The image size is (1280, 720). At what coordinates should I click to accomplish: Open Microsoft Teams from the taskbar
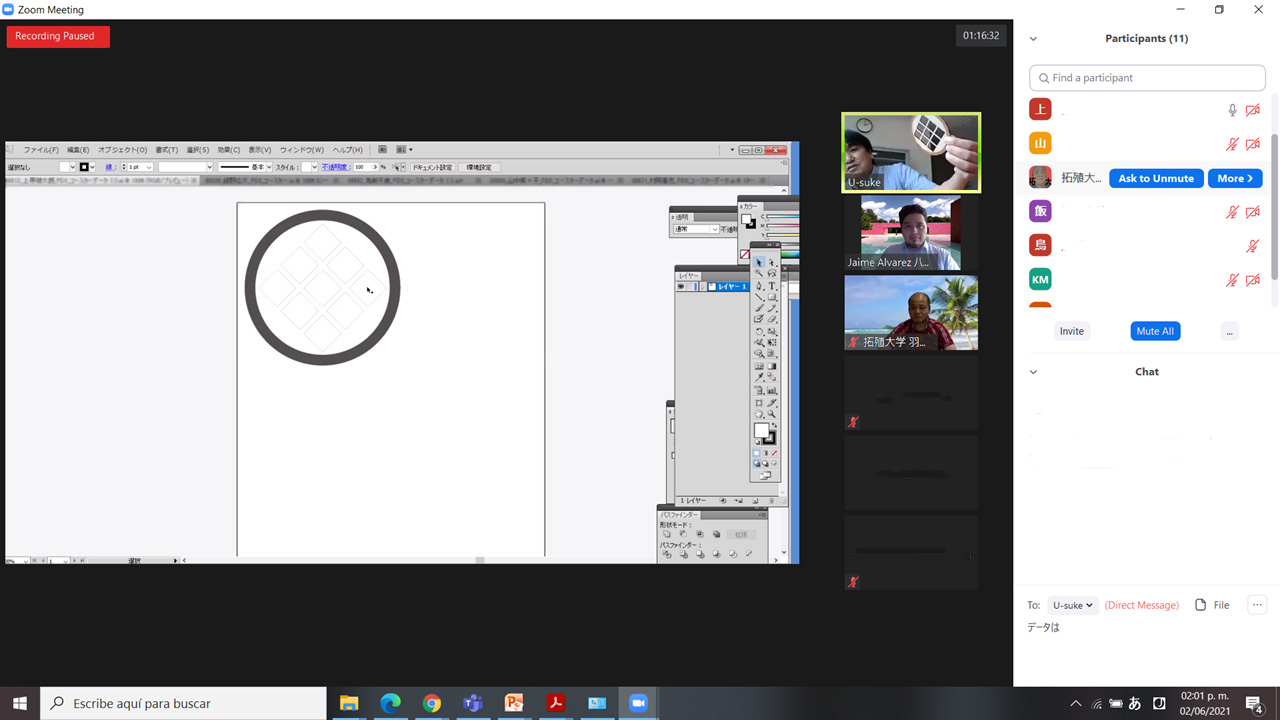[473, 703]
